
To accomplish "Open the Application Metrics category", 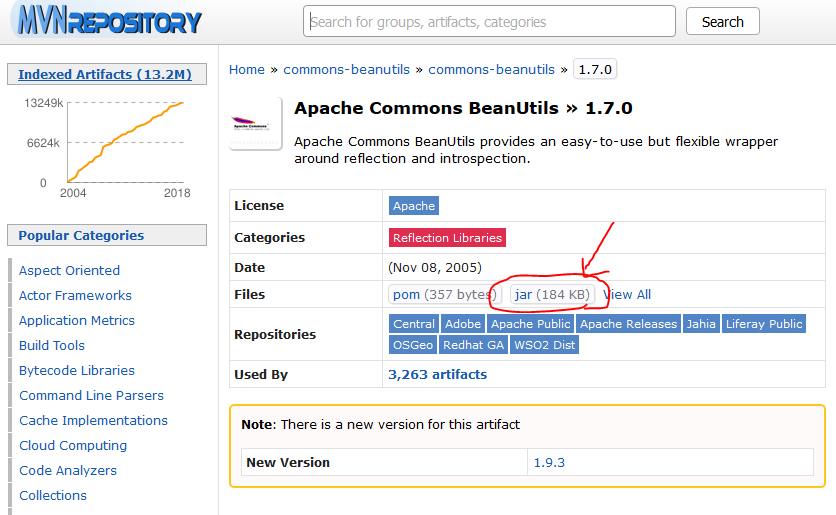I will [x=77, y=320].
